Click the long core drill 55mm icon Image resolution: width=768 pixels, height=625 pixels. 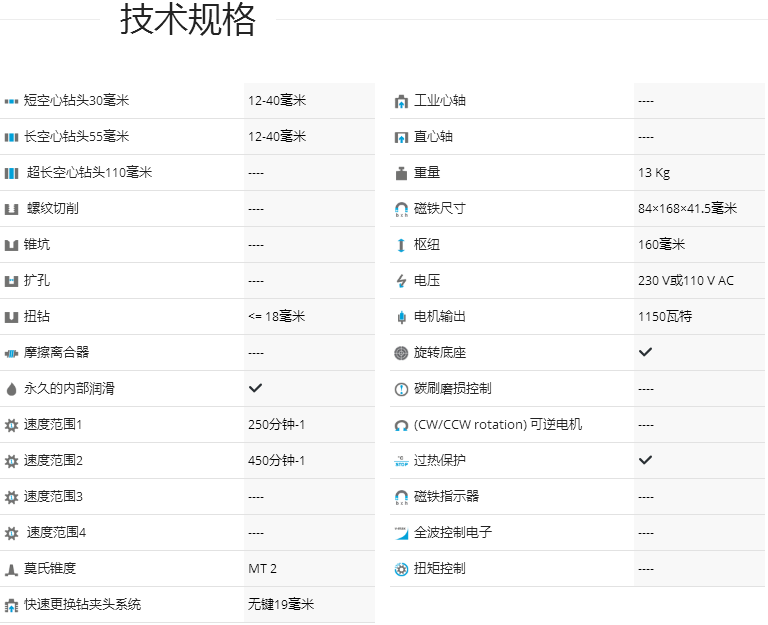12,137
